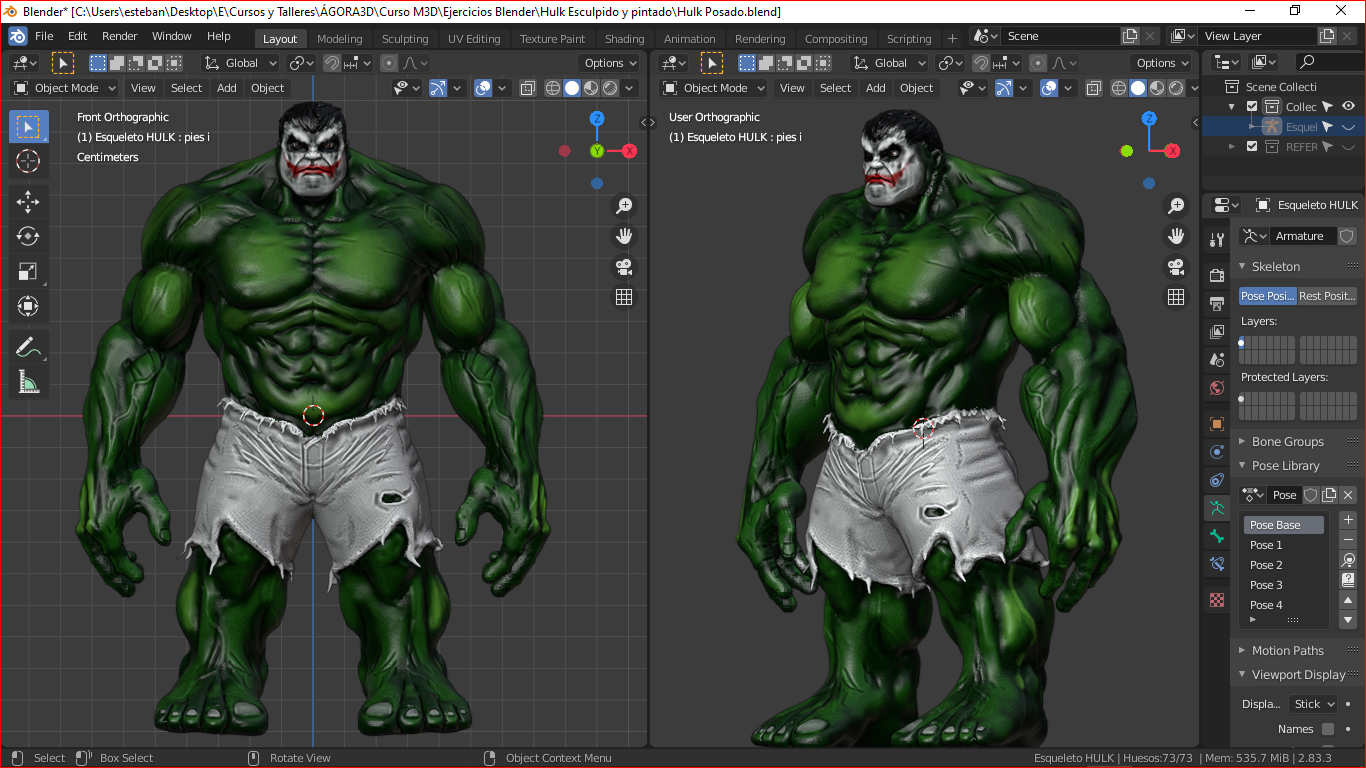Viewport: 1366px width, 768px height.
Task: Activate the Rotate tool
Action: pyautogui.click(x=28, y=236)
